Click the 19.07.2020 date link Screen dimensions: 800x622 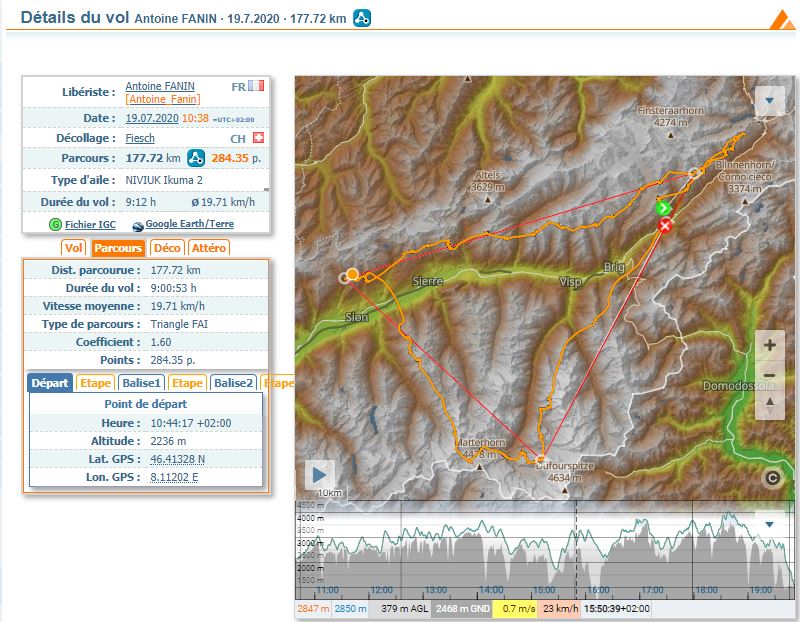click(x=151, y=118)
